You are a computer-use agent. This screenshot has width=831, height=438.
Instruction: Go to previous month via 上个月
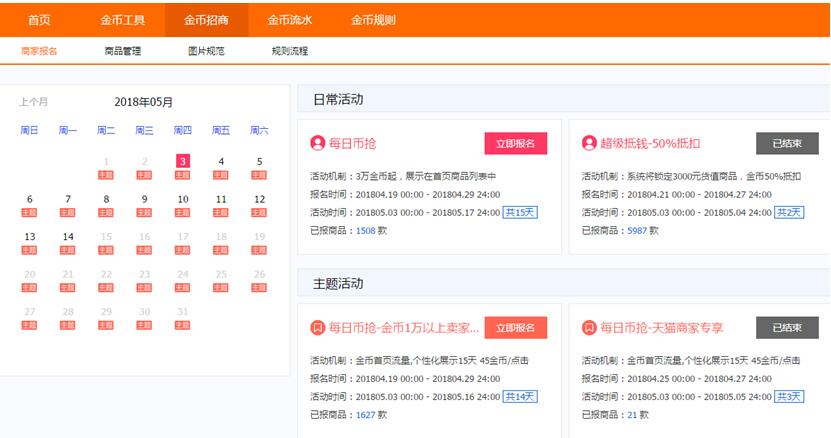tap(34, 102)
